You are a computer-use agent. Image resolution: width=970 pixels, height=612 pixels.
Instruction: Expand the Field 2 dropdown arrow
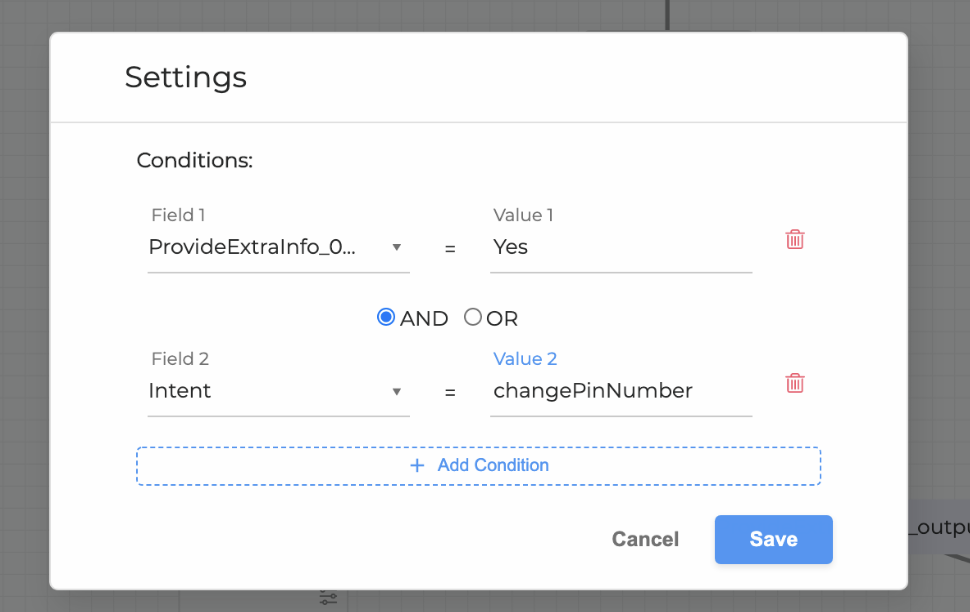pyautogui.click(x=397, y=391)
